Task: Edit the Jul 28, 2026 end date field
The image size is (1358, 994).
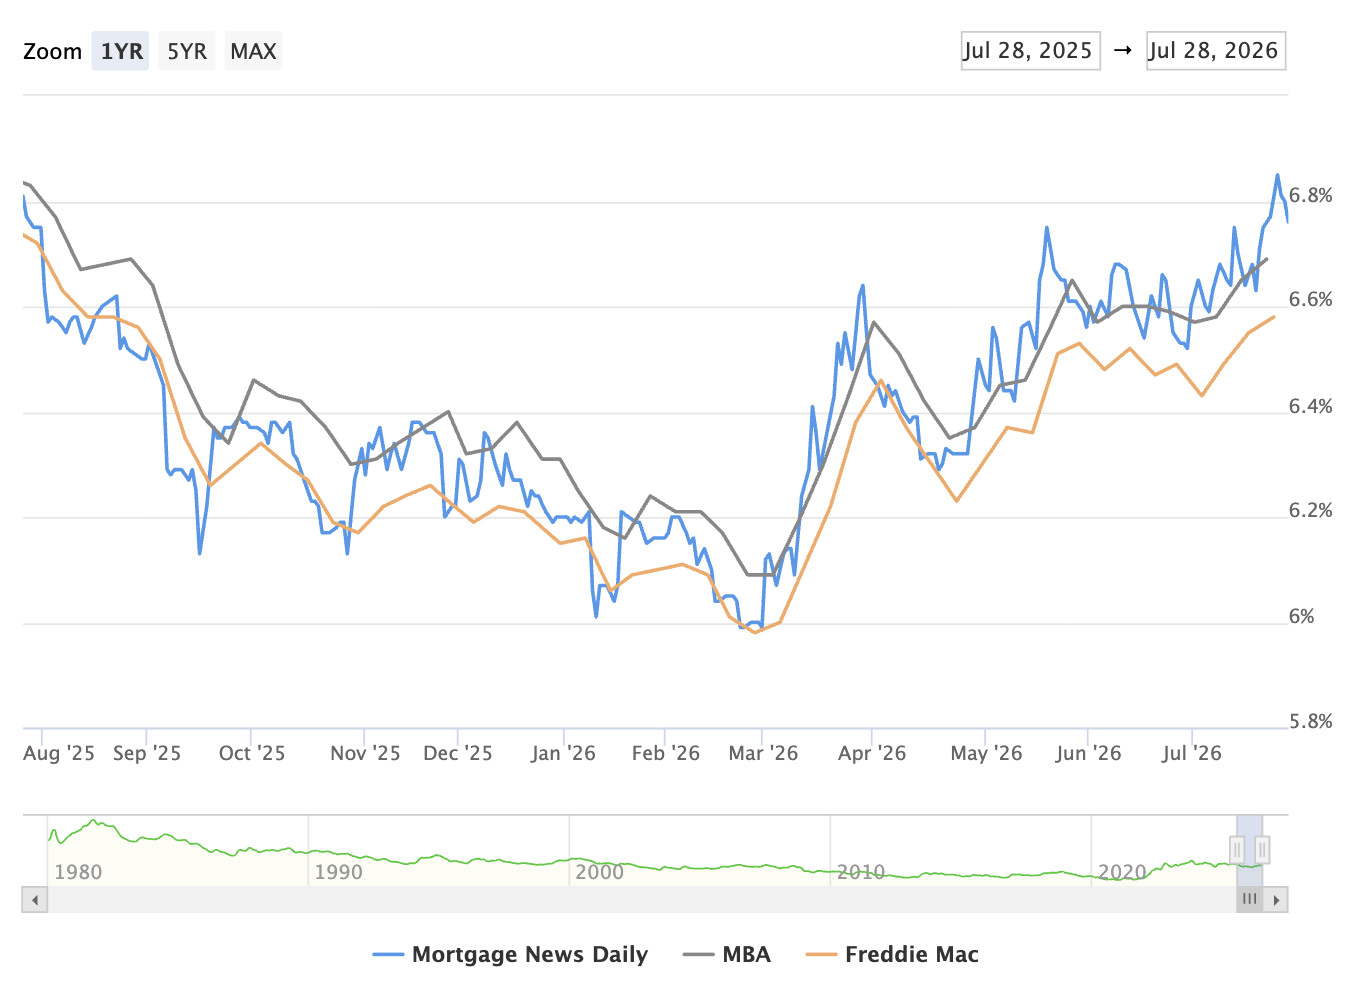Action: 1215,51
